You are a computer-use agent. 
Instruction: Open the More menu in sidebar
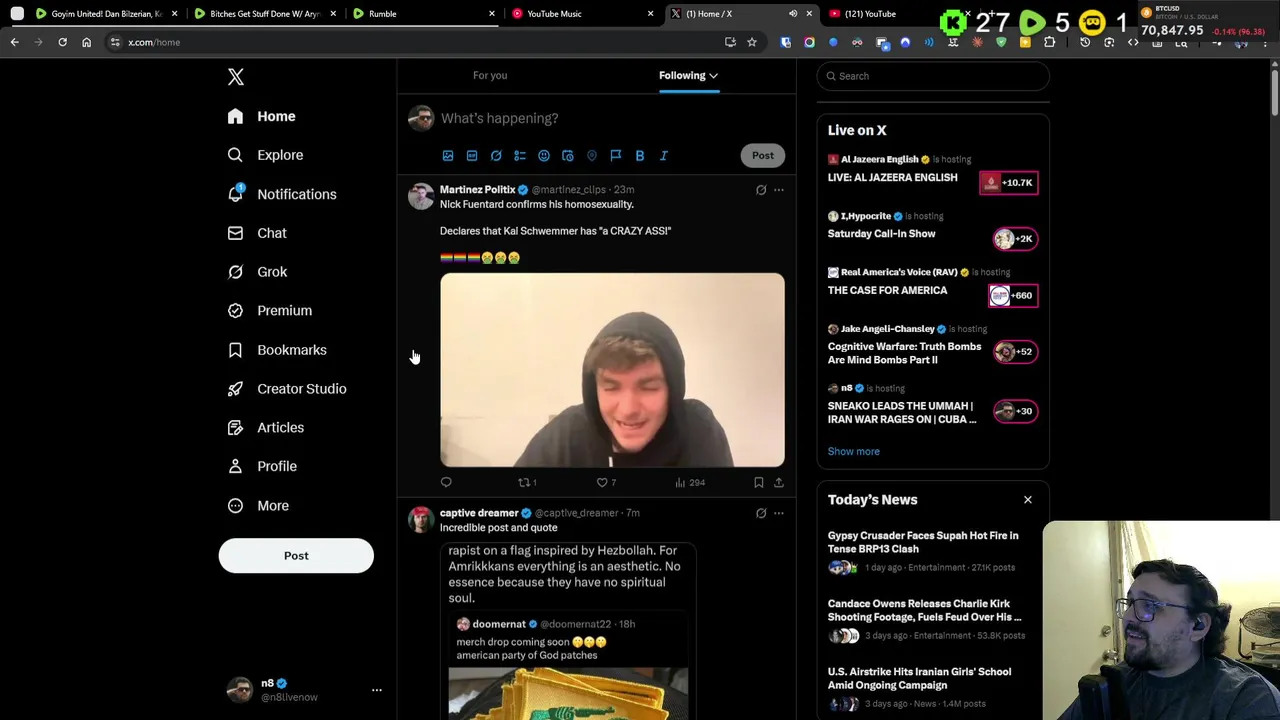point(258,506)
